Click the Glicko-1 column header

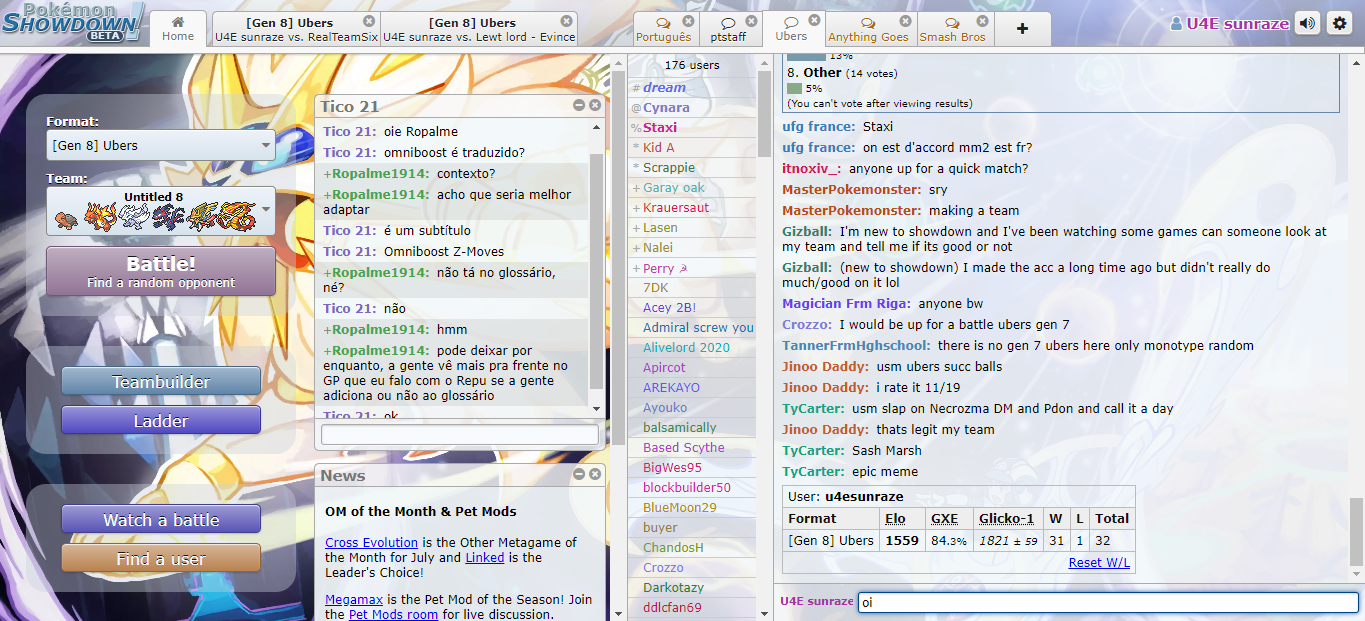pyautogui.click(x=1006, y=518)
